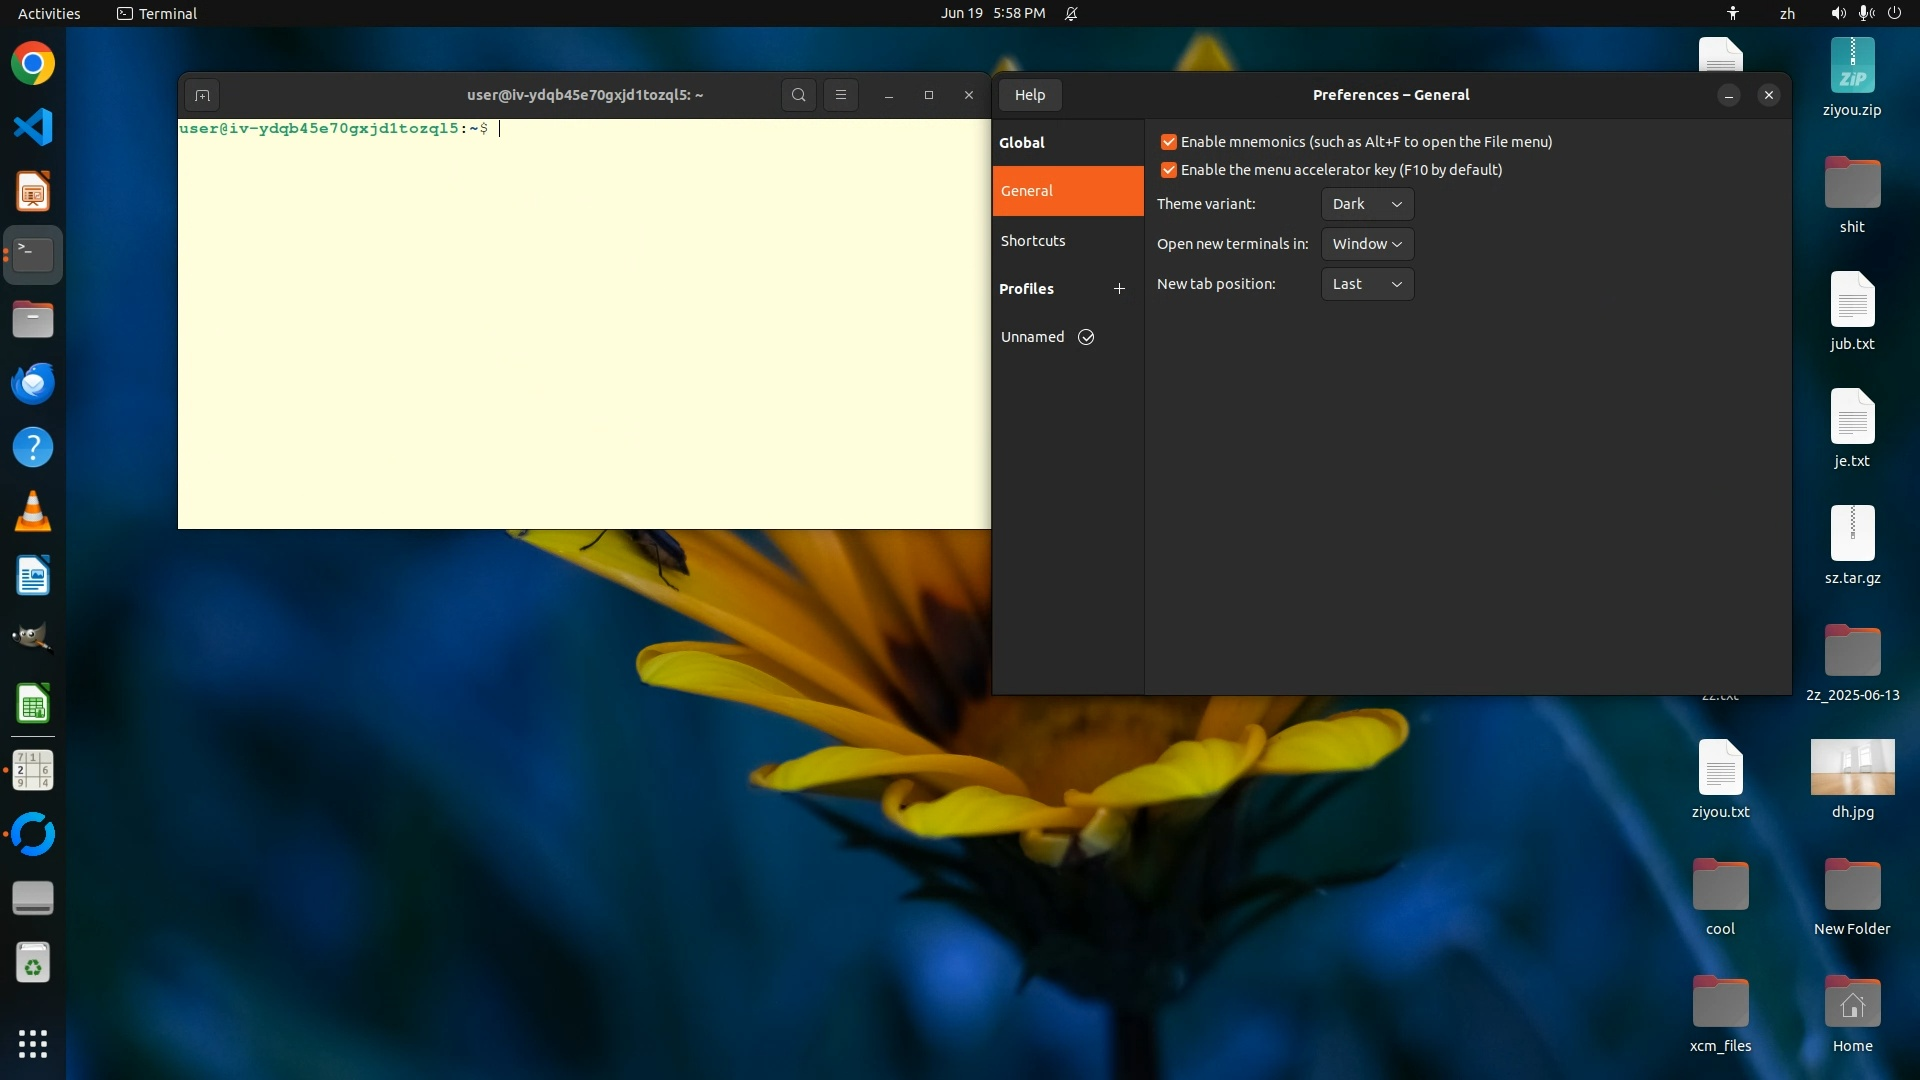
Task: Click the default profile checkmark icon
Action: (1086, 337)
